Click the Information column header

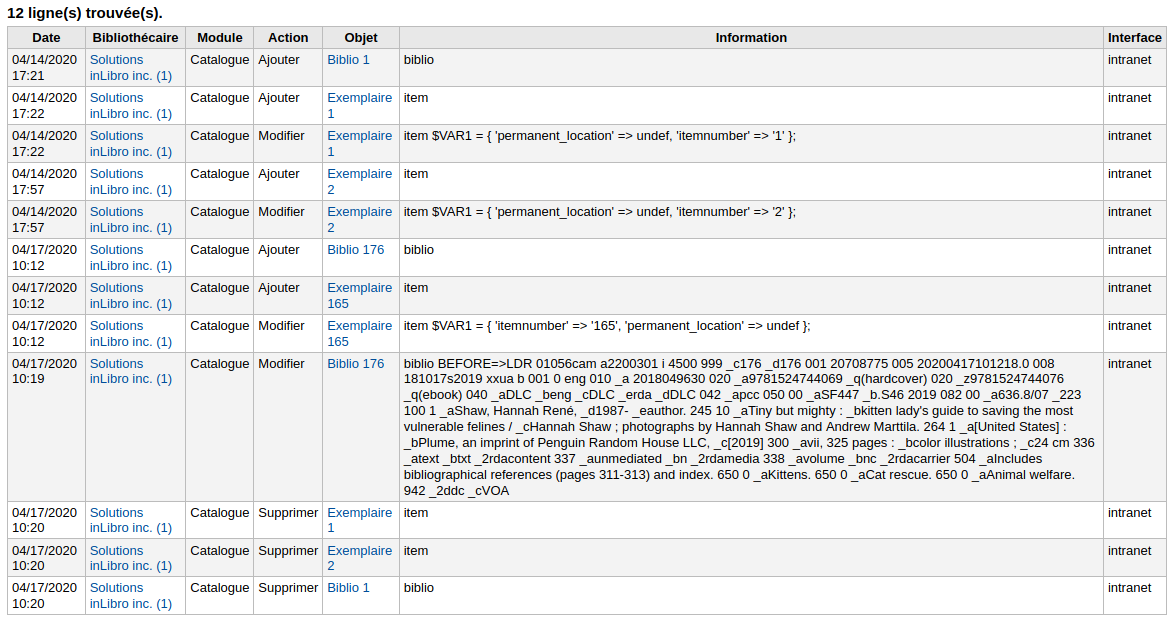tap(751, 38)
